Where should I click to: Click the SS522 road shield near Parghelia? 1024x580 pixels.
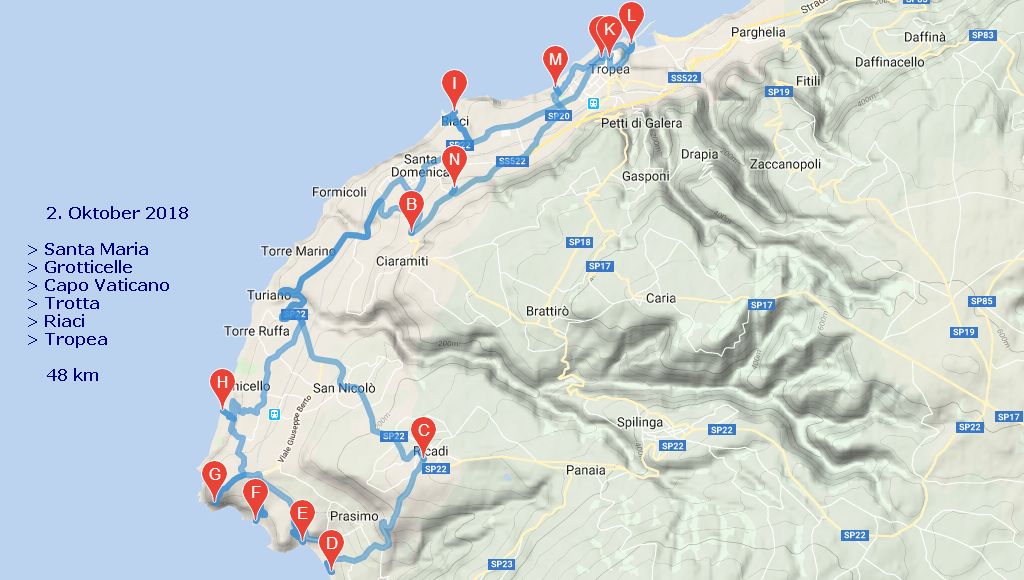684,78
